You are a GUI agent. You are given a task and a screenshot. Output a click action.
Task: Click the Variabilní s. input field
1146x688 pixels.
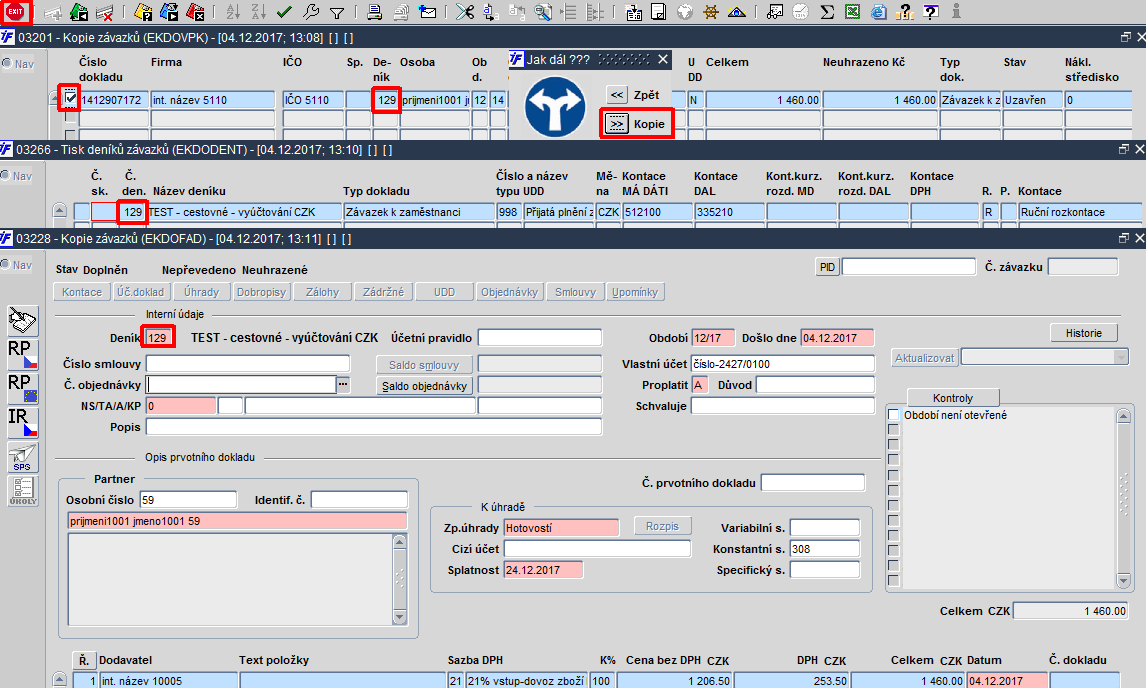click(825, 528)
